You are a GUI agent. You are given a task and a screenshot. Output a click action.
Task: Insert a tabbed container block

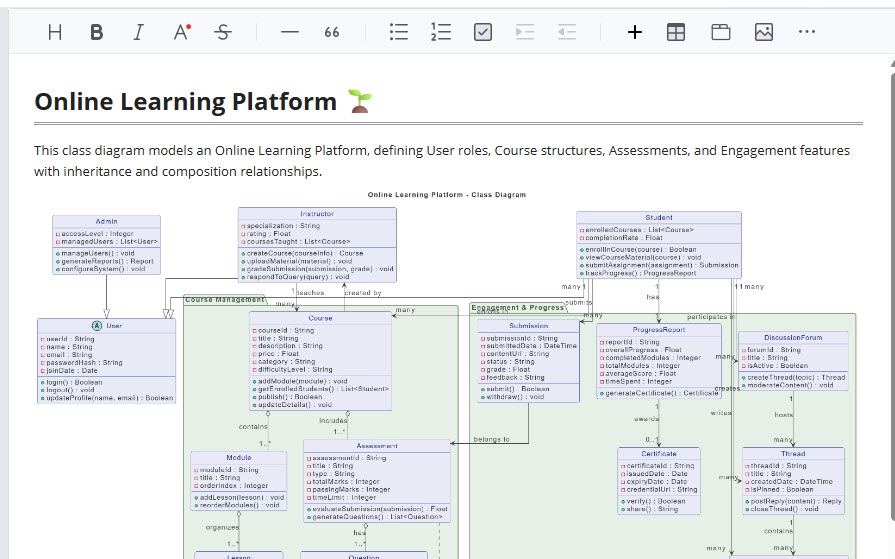(720, 32)
